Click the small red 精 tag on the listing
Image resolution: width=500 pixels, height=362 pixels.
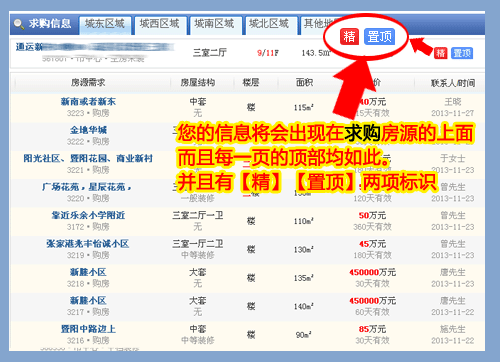click(440, 53)
